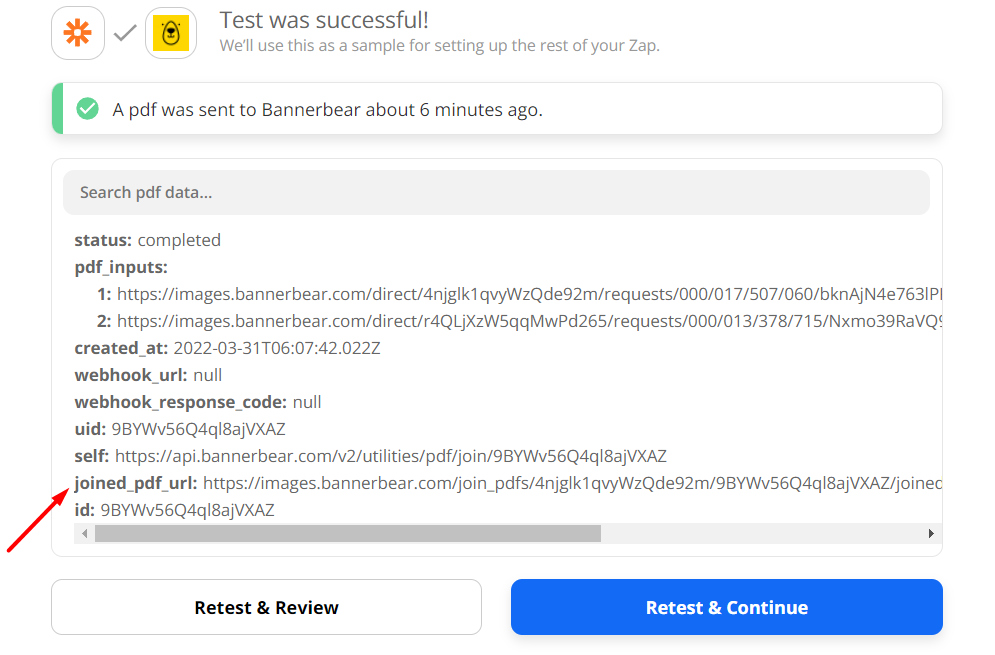Click the horizontal scrollbar thumb

[x=347, y=534]
